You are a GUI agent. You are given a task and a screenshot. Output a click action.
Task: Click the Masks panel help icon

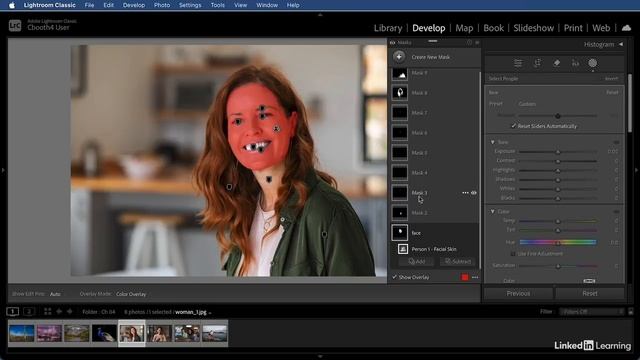tap(469, 42)
